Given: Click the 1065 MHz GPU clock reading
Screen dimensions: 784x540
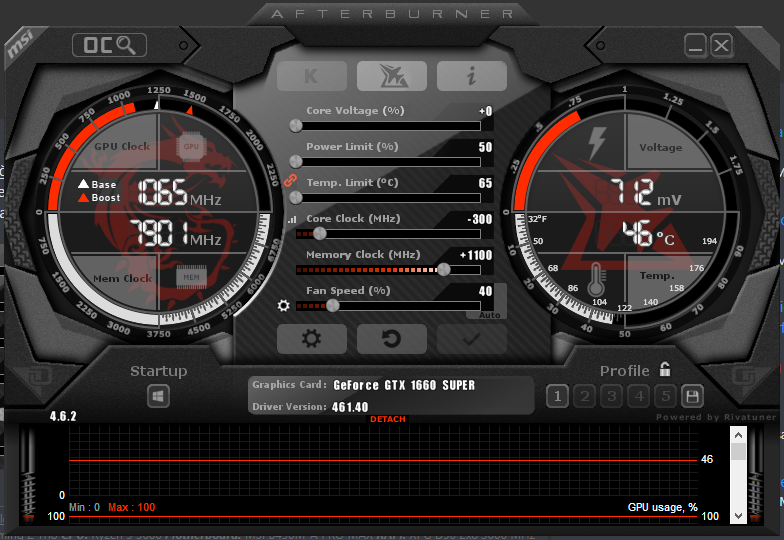Looking at the screenshot, I should 179,193.
